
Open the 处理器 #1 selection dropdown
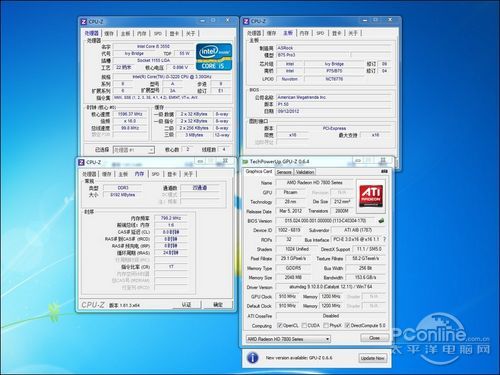(134, 150)
